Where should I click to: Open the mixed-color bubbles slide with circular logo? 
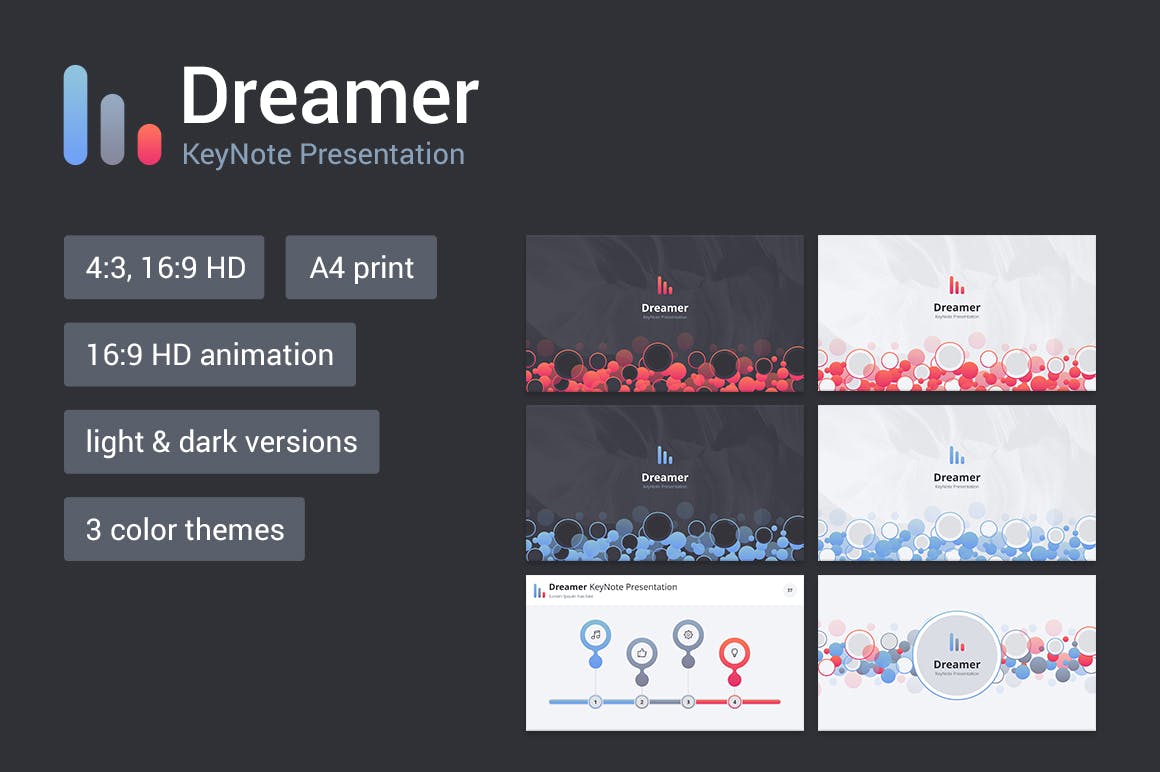click(x=956, y=653)
